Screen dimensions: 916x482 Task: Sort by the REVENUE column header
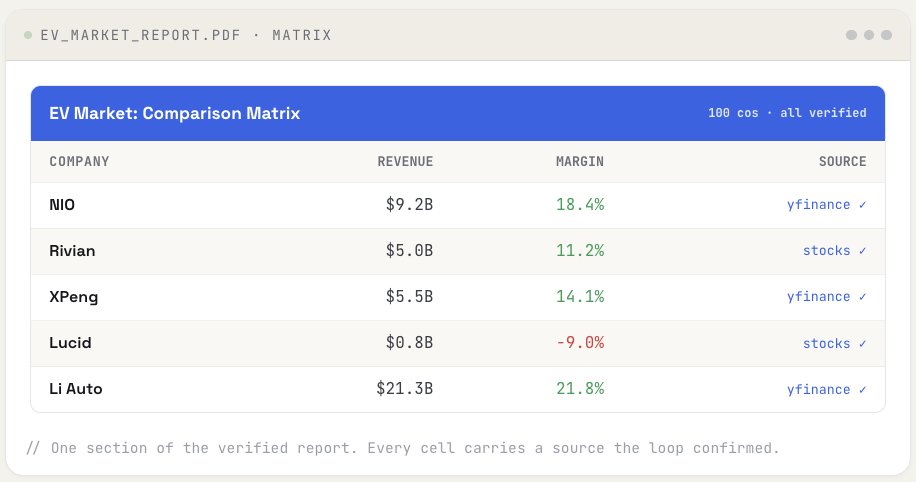[405, 161]
